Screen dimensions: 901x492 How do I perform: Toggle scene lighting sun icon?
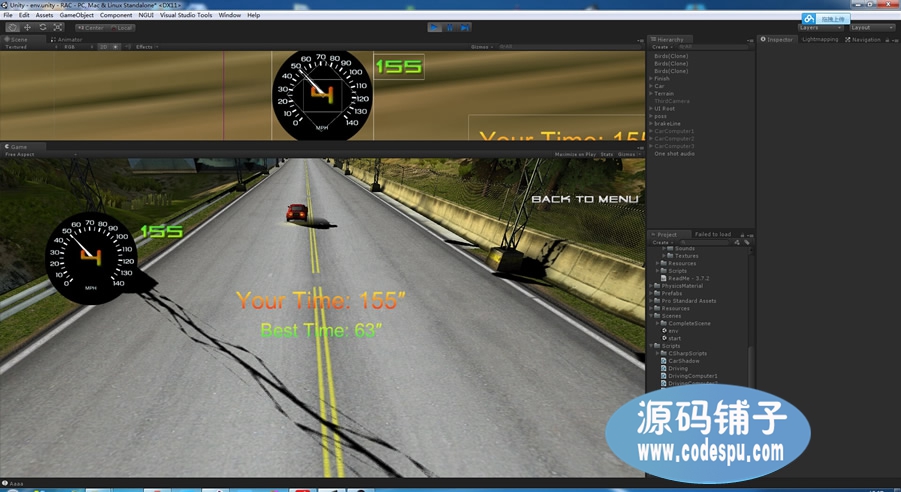click(115, 47)
